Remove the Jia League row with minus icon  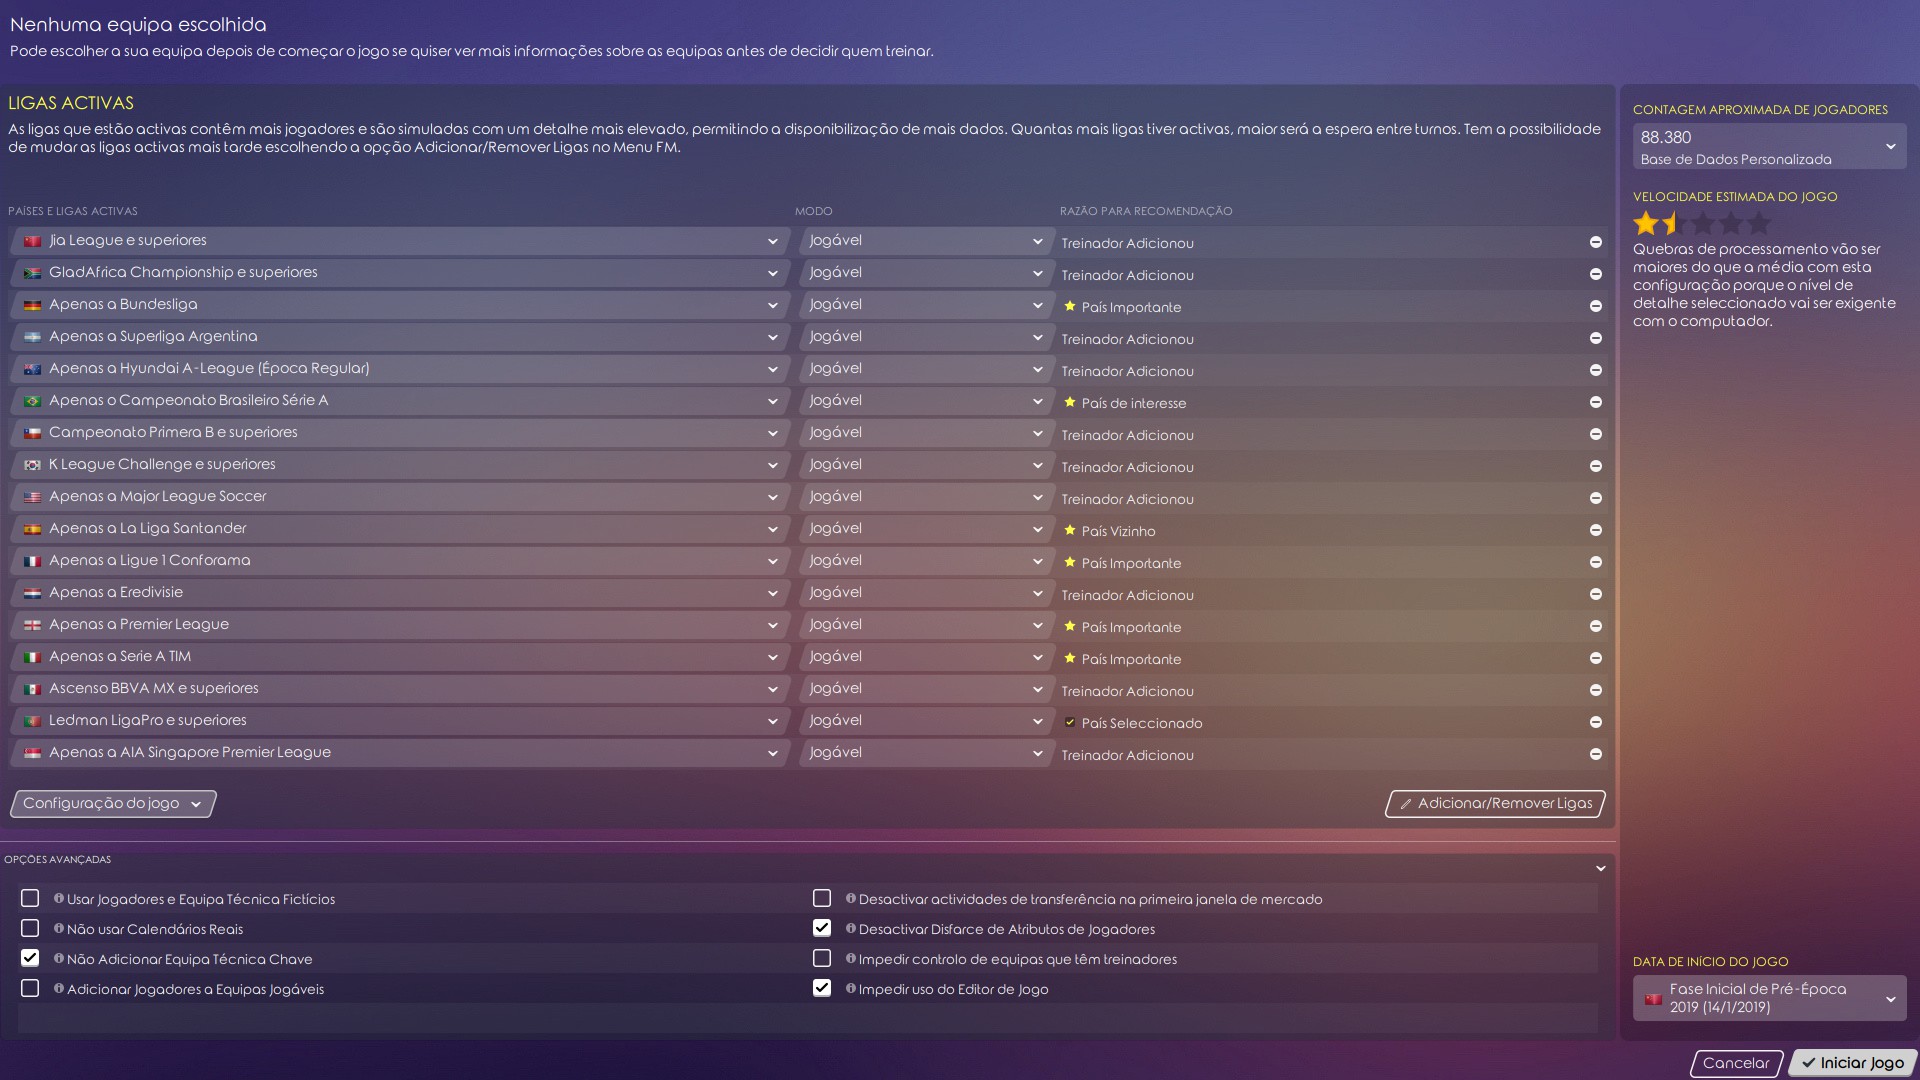[1596, 242]
